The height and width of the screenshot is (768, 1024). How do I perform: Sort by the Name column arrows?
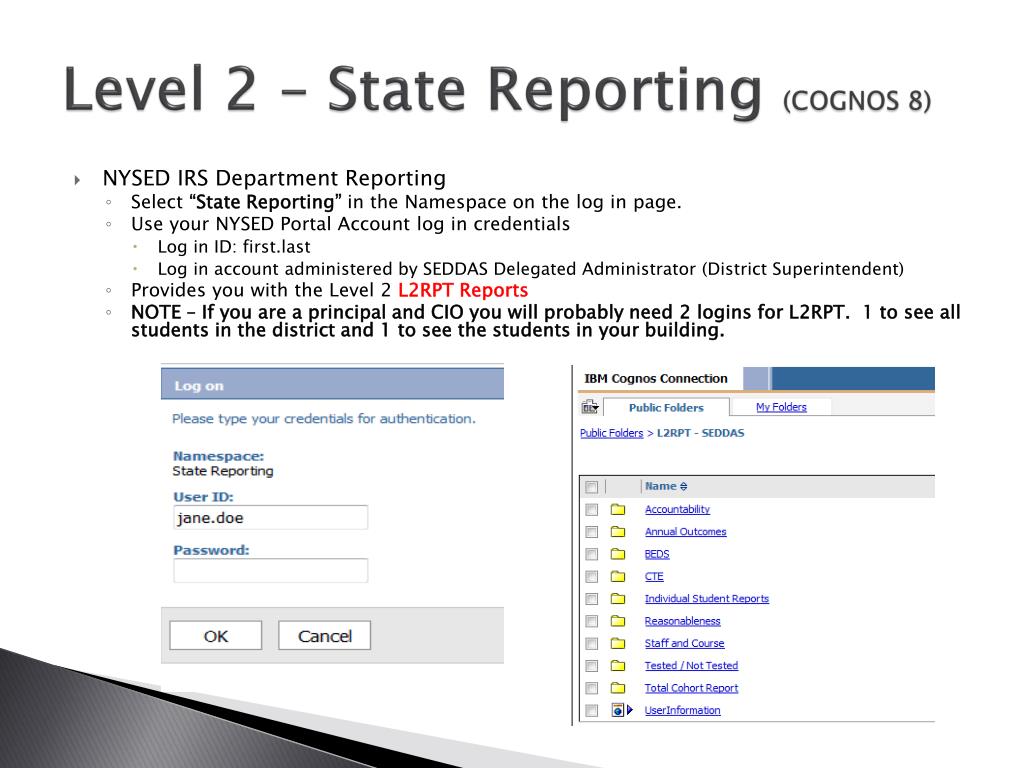[x=683, y=487]
